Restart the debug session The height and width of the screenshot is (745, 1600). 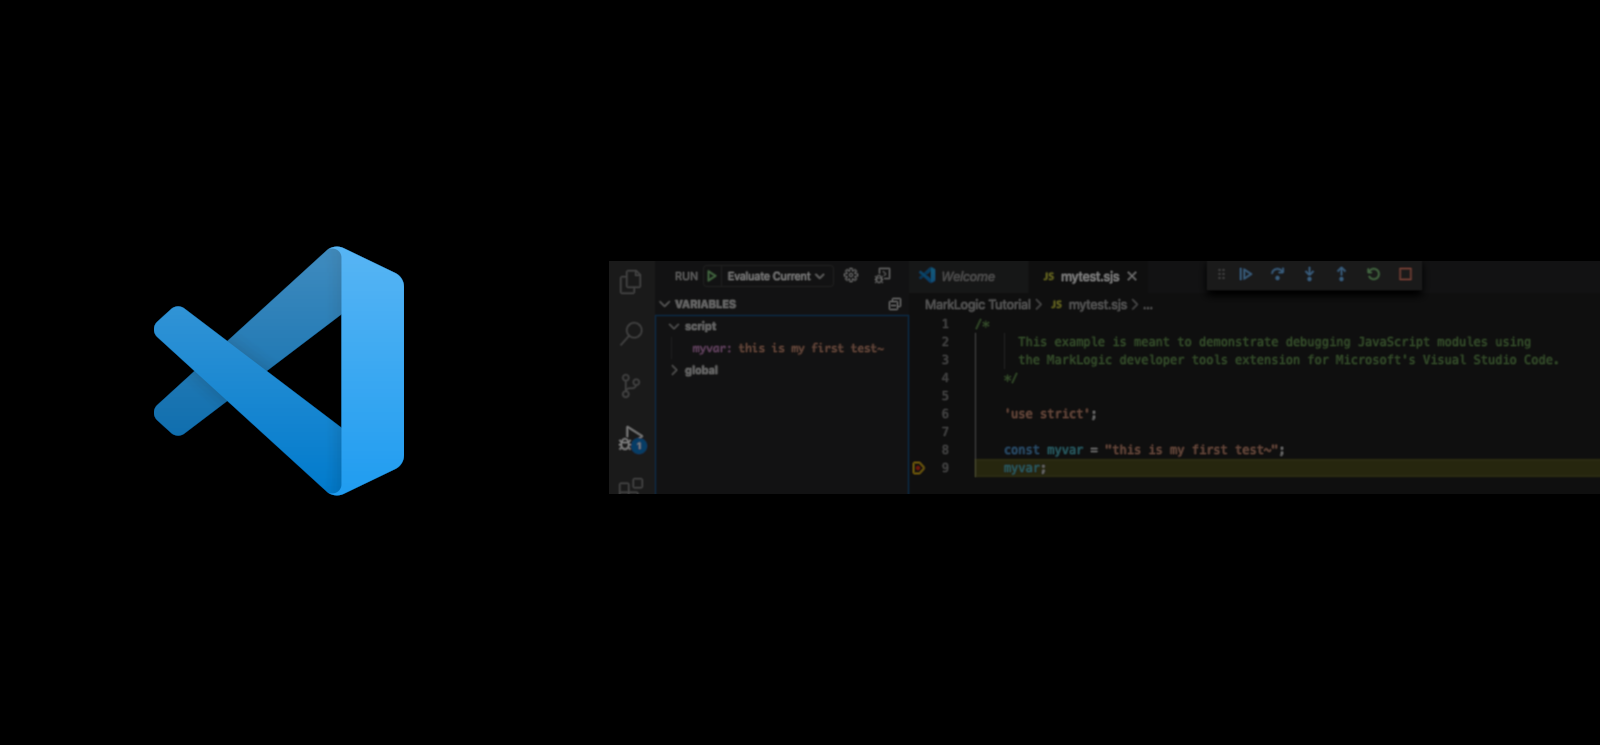pyautogui.click(x=1373, y=274)
